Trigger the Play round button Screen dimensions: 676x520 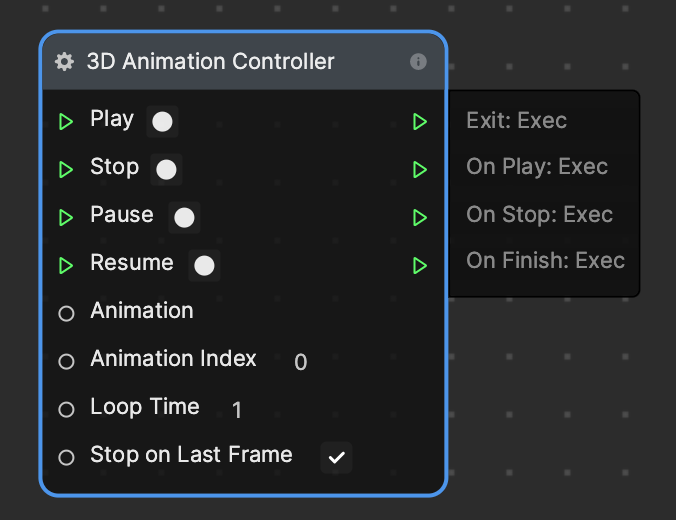click(x=162, y=122)
